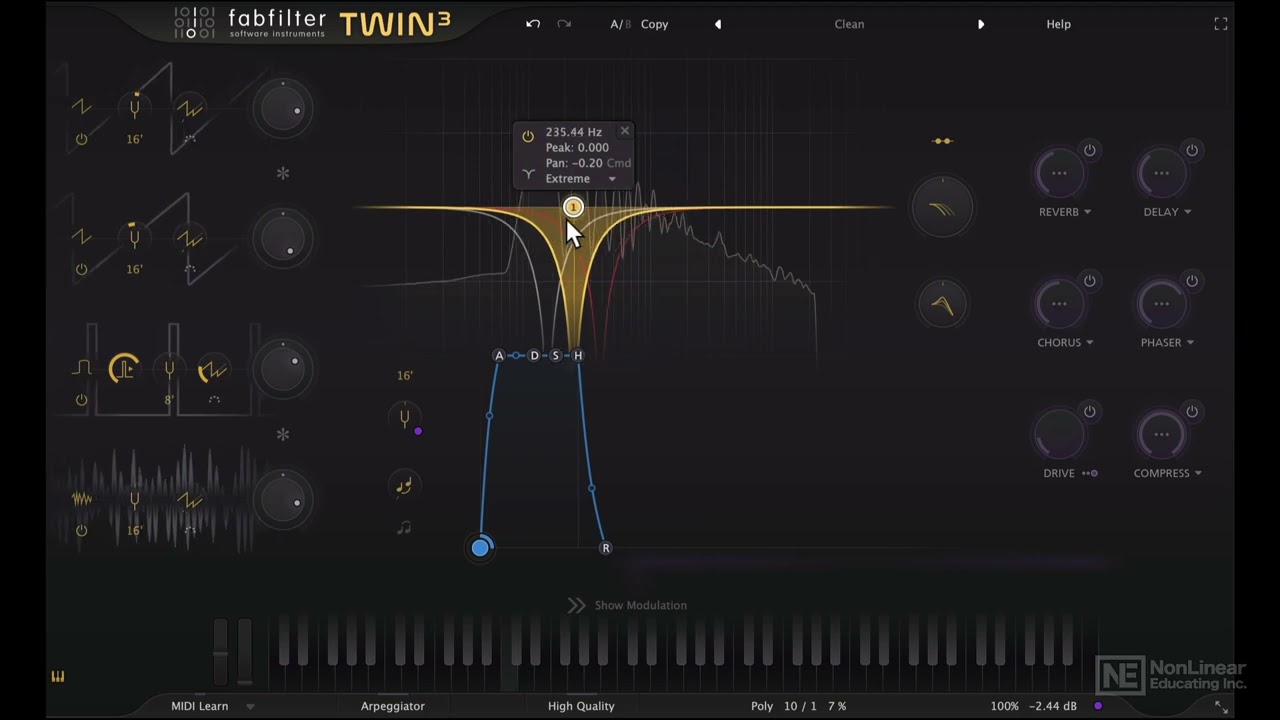Click the portamento note icon in center column
This screenshot has width=1280, height=720.
[x=404, y=486]
